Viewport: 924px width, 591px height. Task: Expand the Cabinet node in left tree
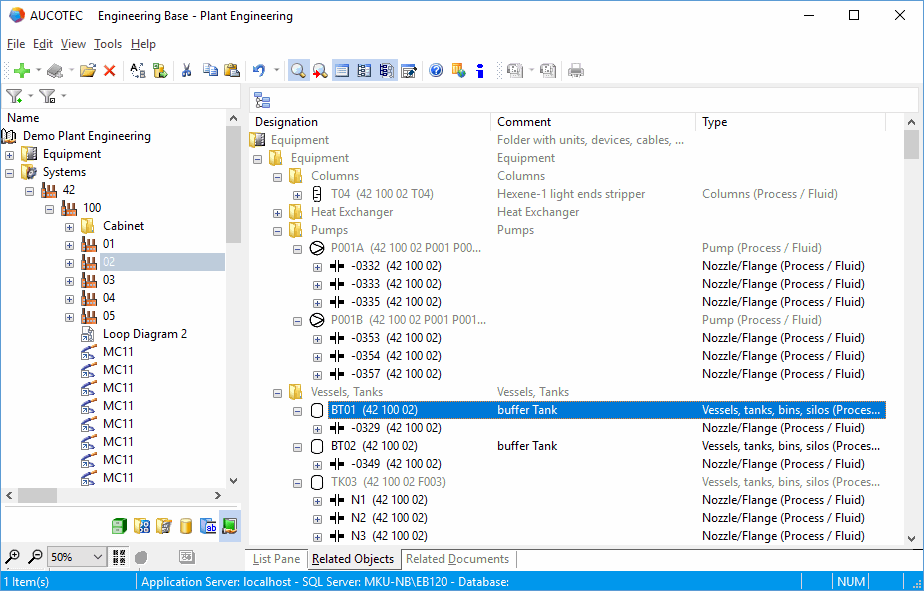(69, 227)
